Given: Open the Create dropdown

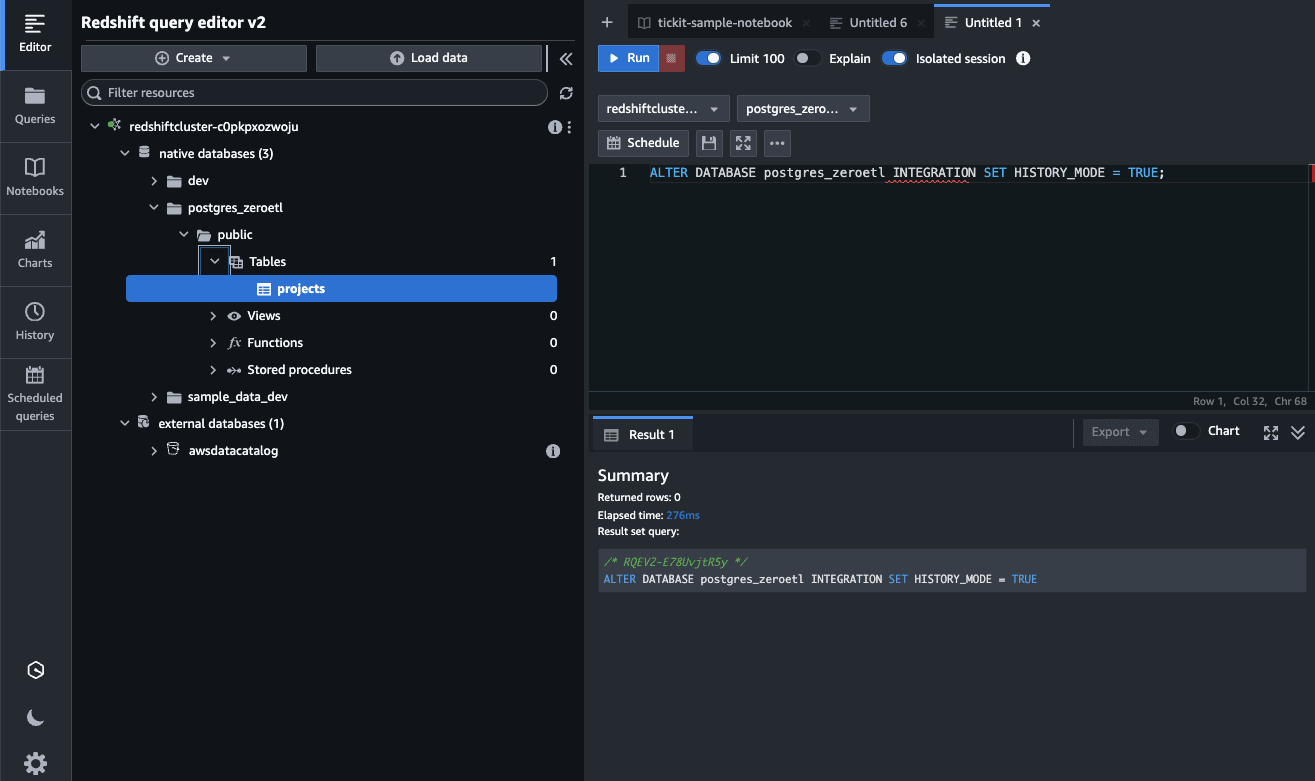Looking at the screenshot, I should 193,58.
